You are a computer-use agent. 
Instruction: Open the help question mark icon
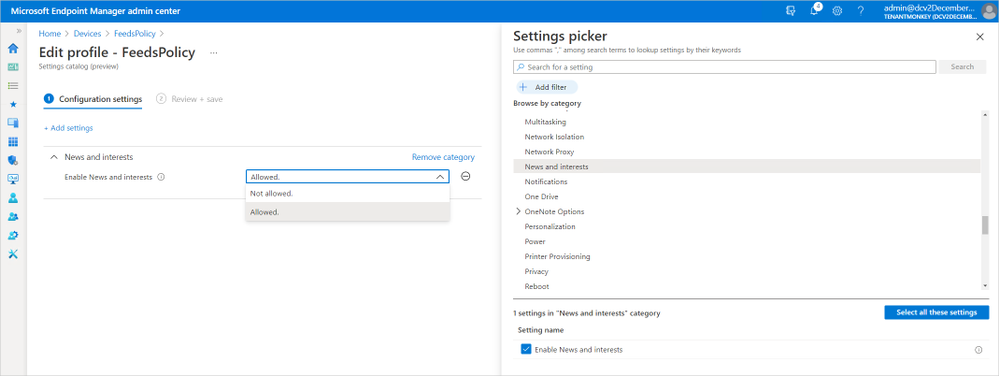[x=860, y=11]
